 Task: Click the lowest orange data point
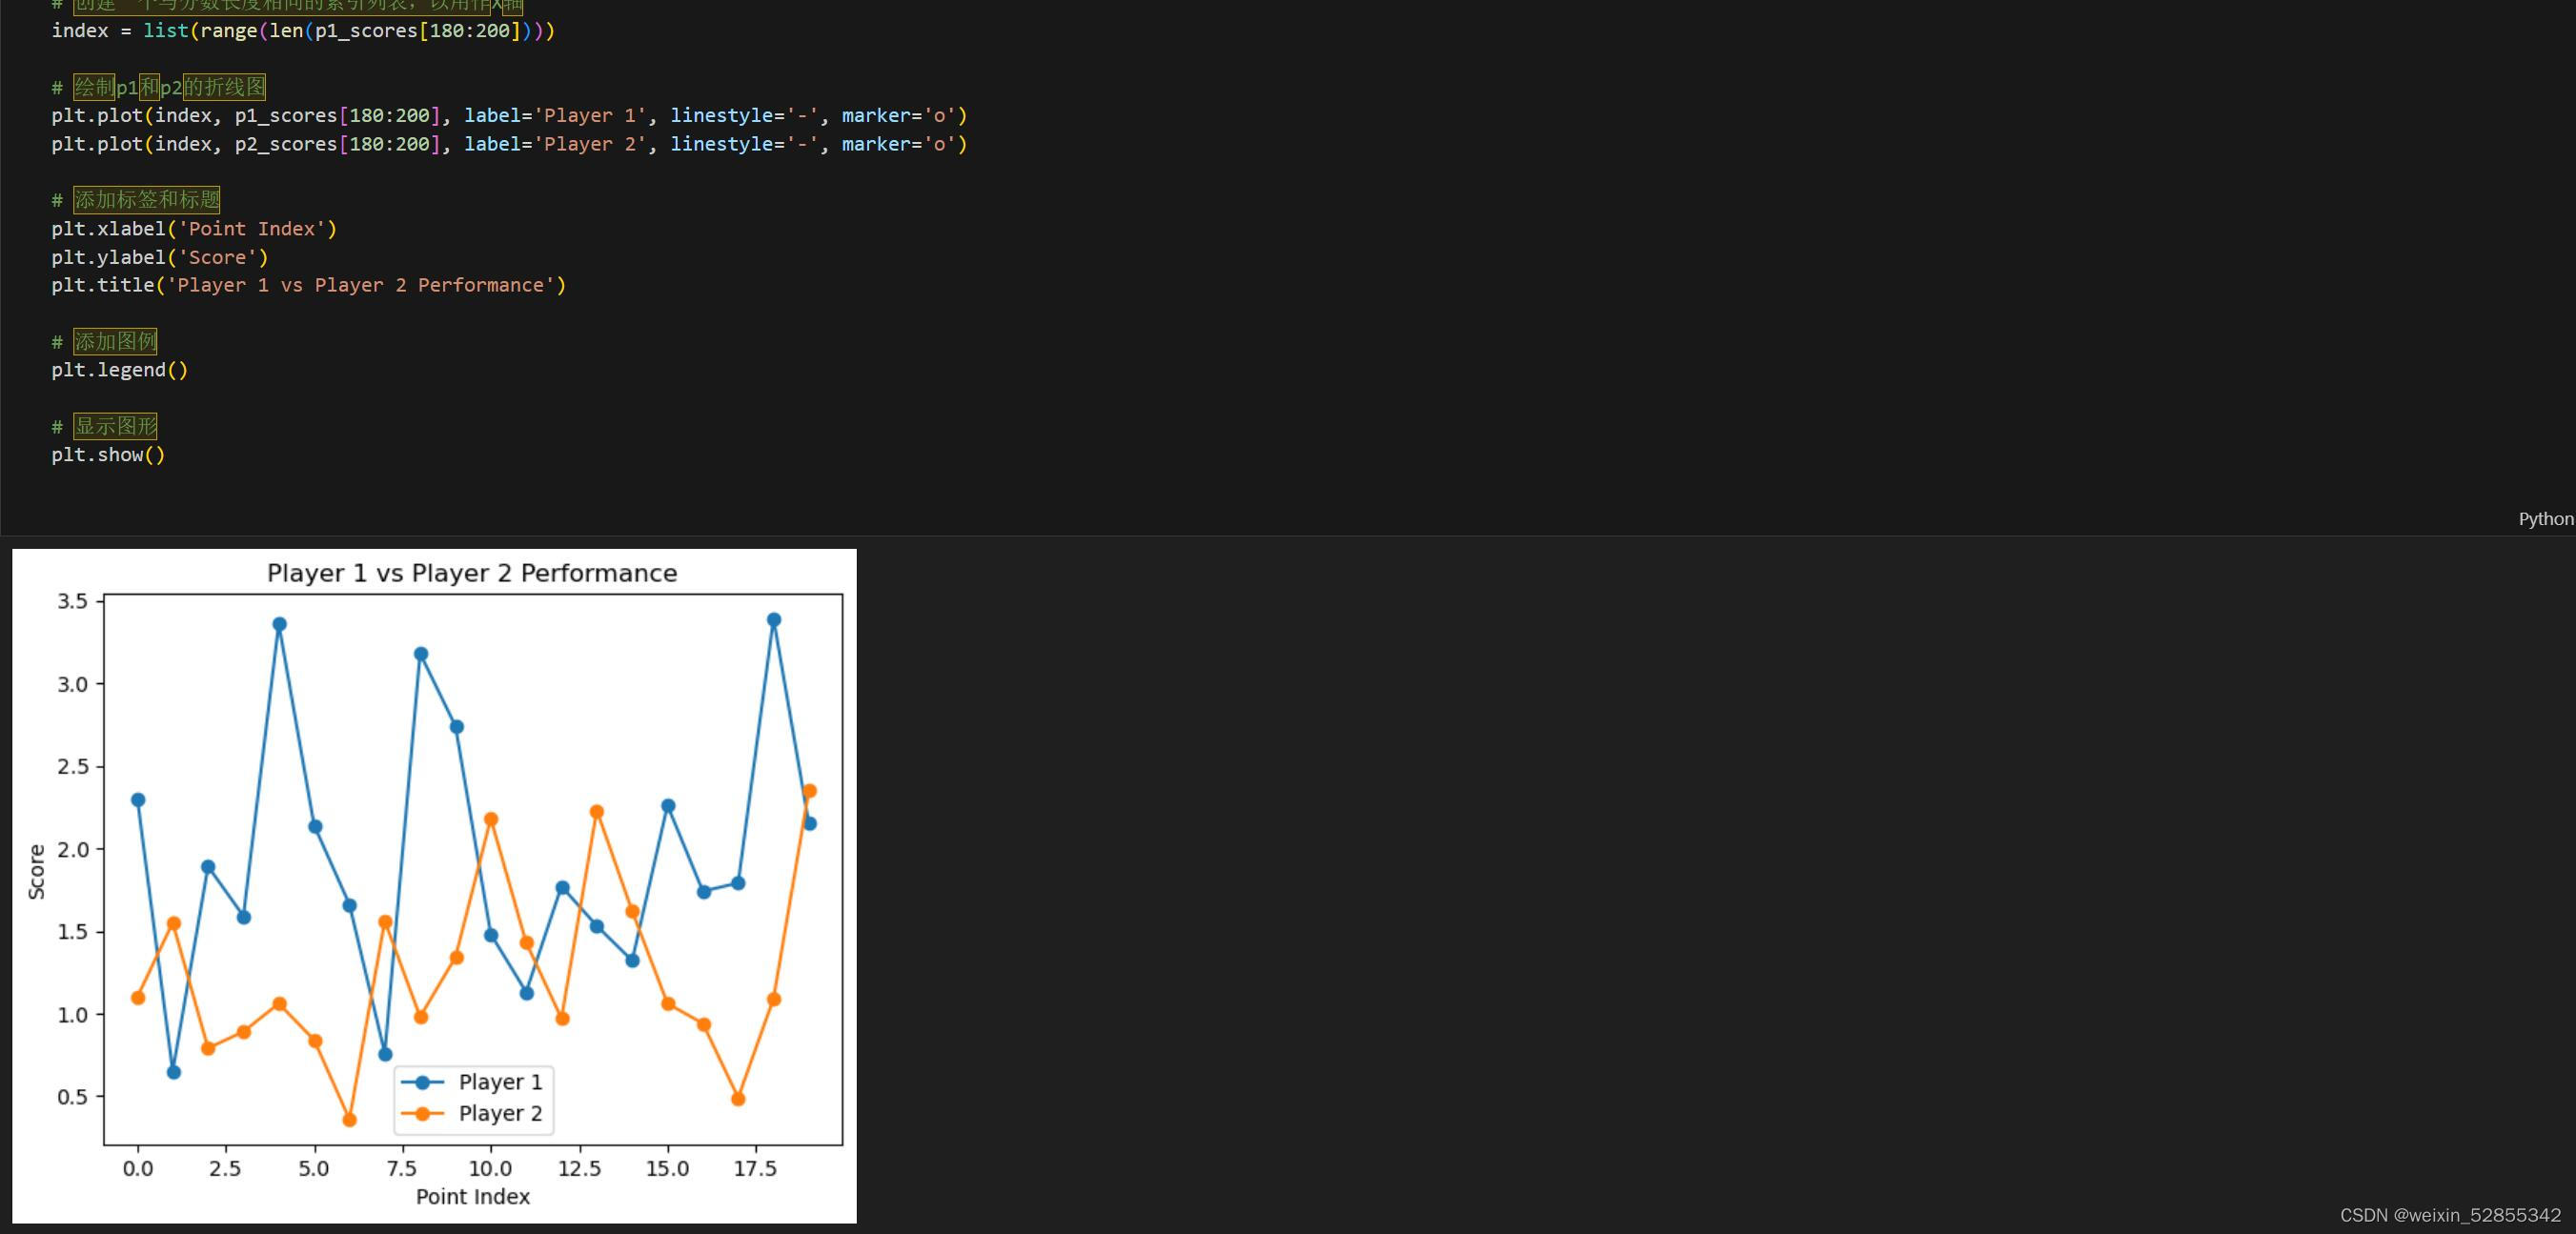point(349,1120)
